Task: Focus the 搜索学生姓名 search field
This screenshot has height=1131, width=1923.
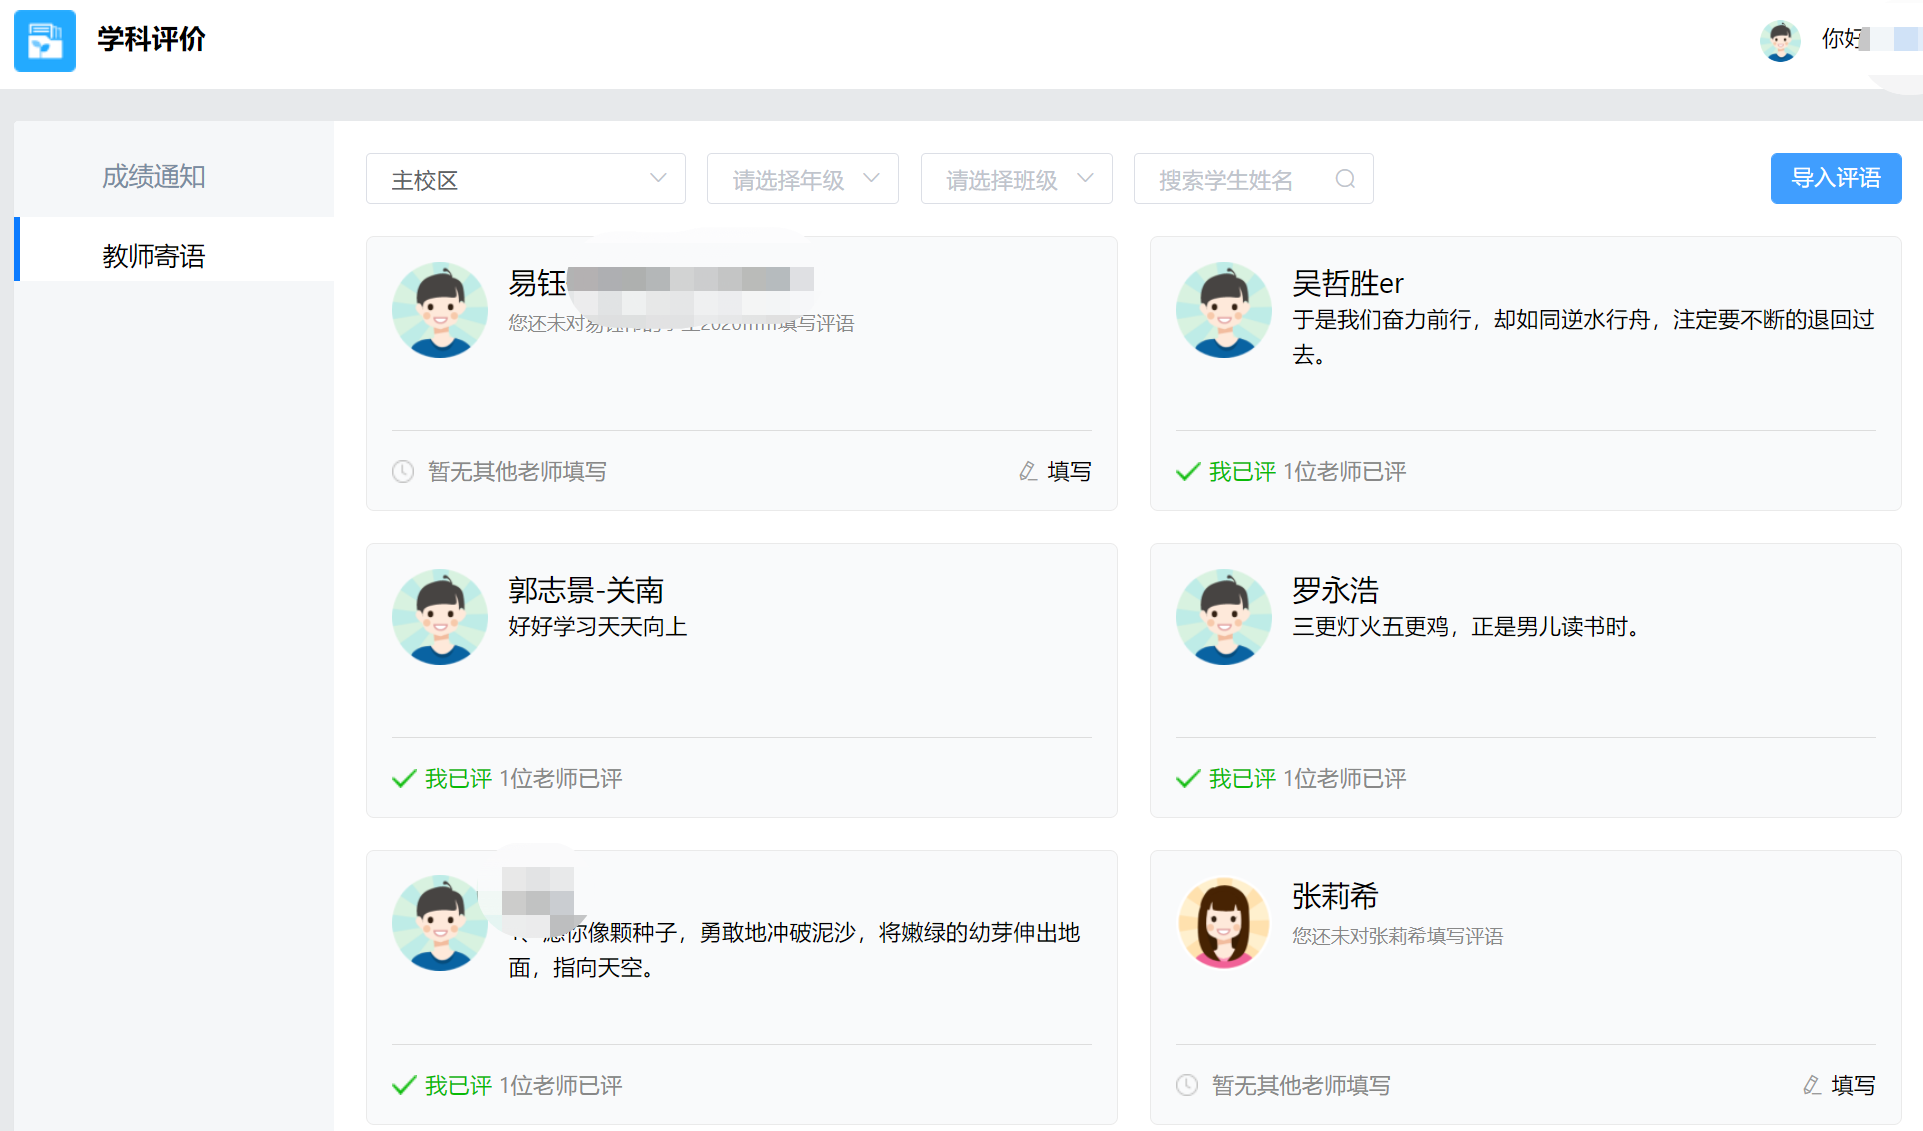Action: click(x=1235, y=179)
